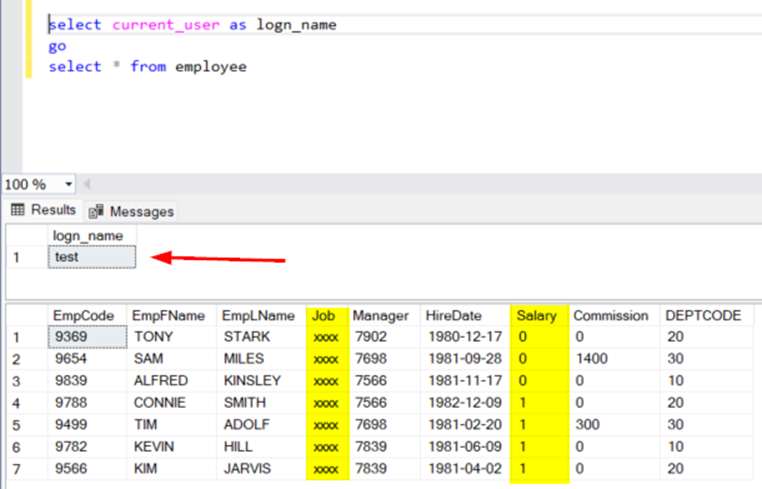Image resolution: width=762 pixels, height=489 pixels.
Task: Click the Messages tab icon
Action: pyautogui.click(x=96, y=211)
